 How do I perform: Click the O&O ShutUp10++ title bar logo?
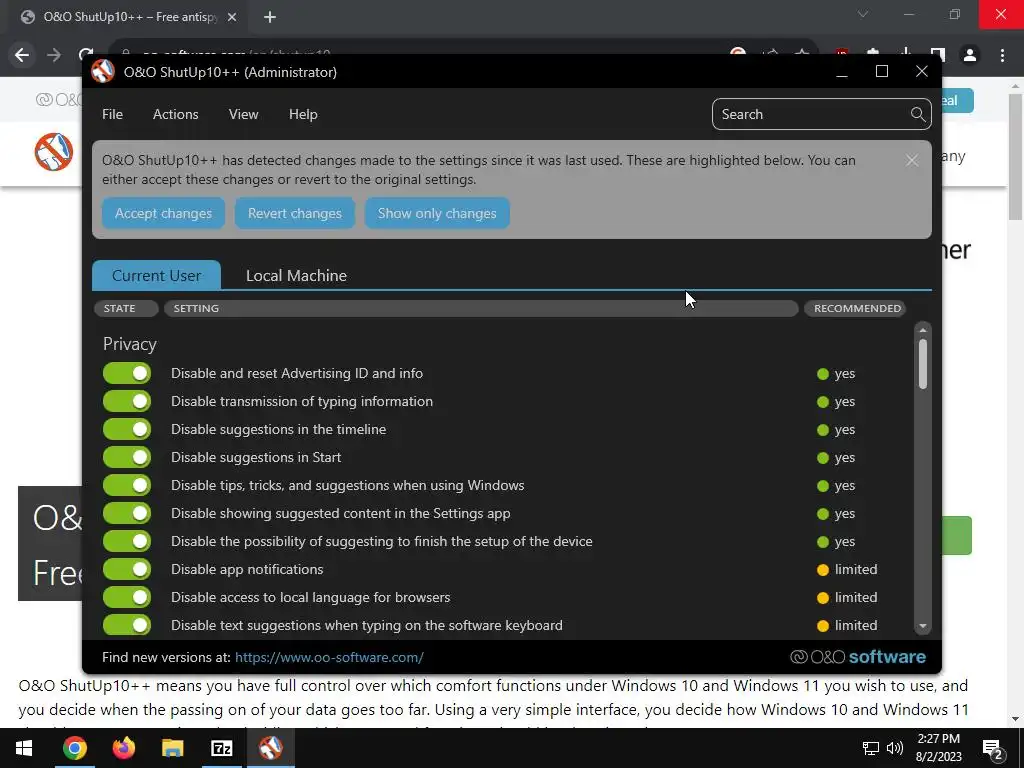pos(103,72)
